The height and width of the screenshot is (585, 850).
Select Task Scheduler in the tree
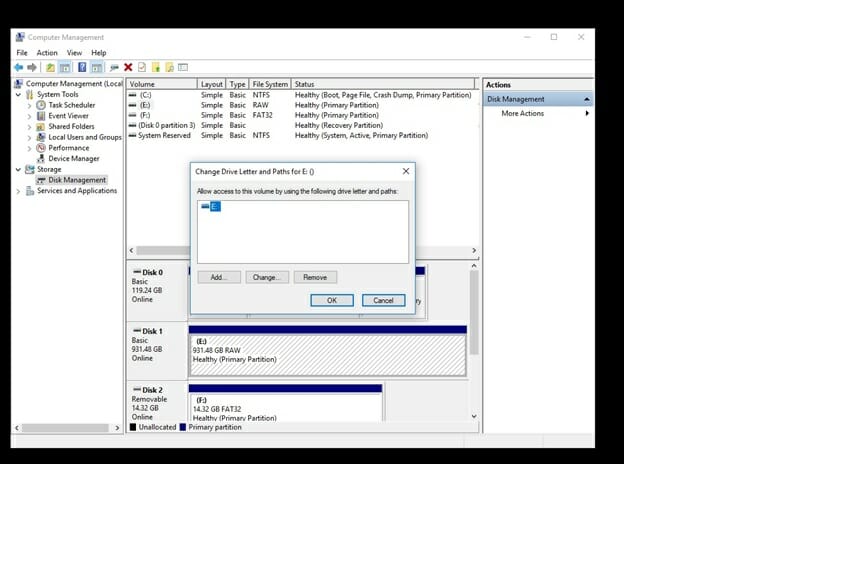(x=72, y=105)
